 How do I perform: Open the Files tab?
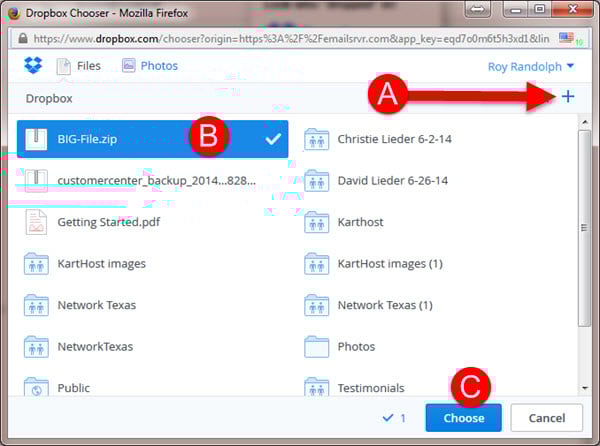point(79,66)
